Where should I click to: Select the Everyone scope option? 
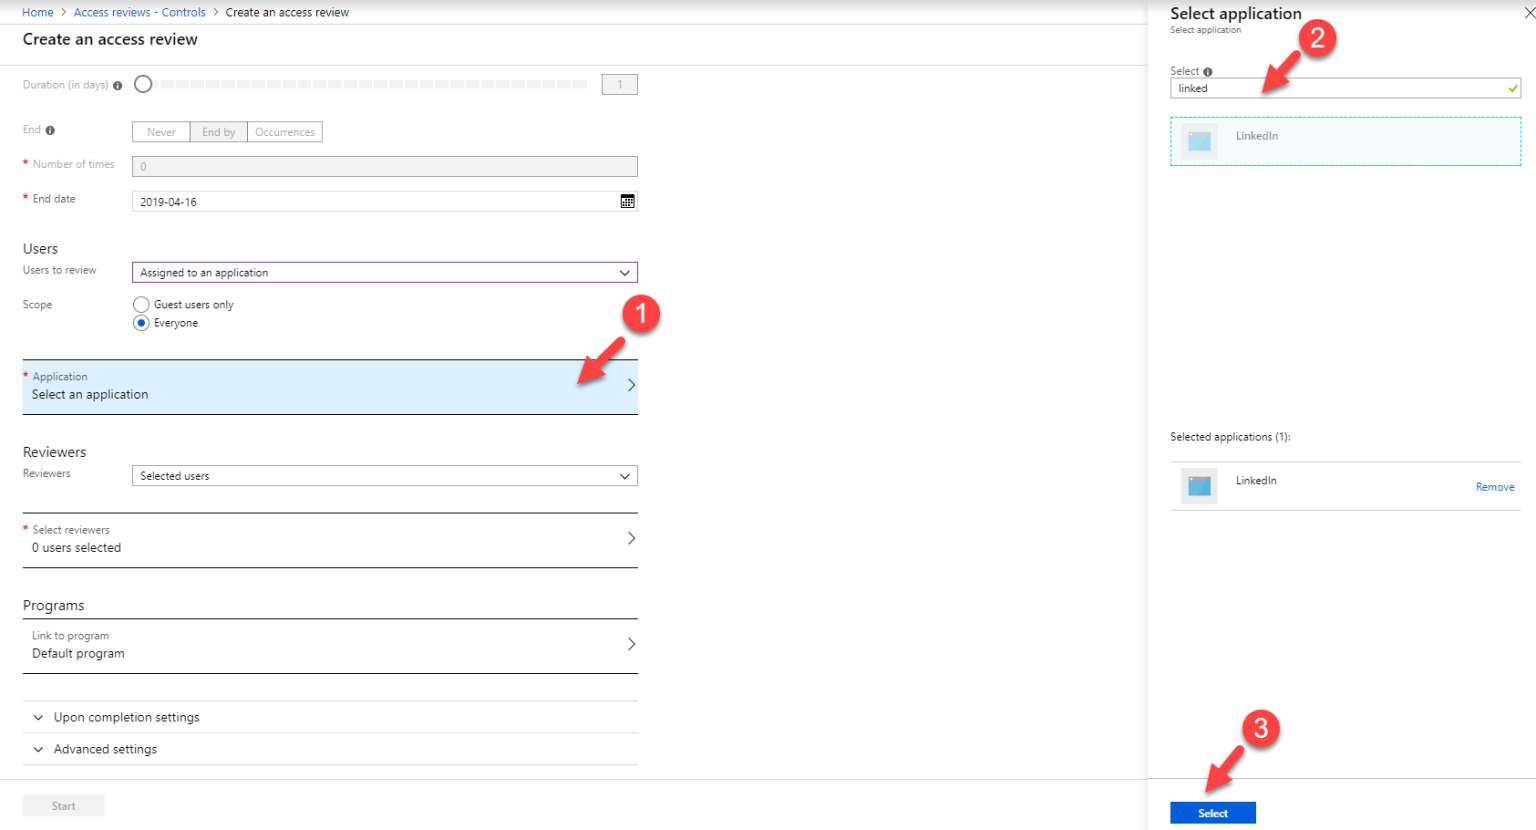140,322
